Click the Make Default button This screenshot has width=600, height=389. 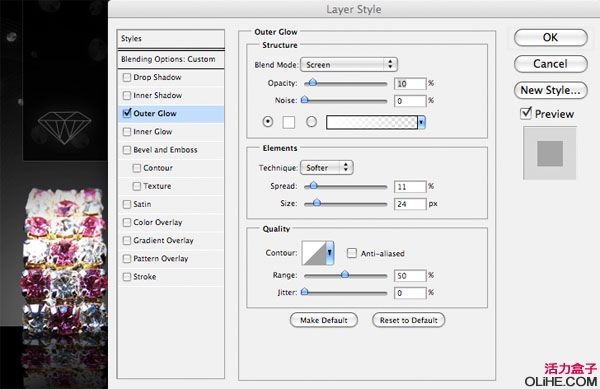[324, 320]
